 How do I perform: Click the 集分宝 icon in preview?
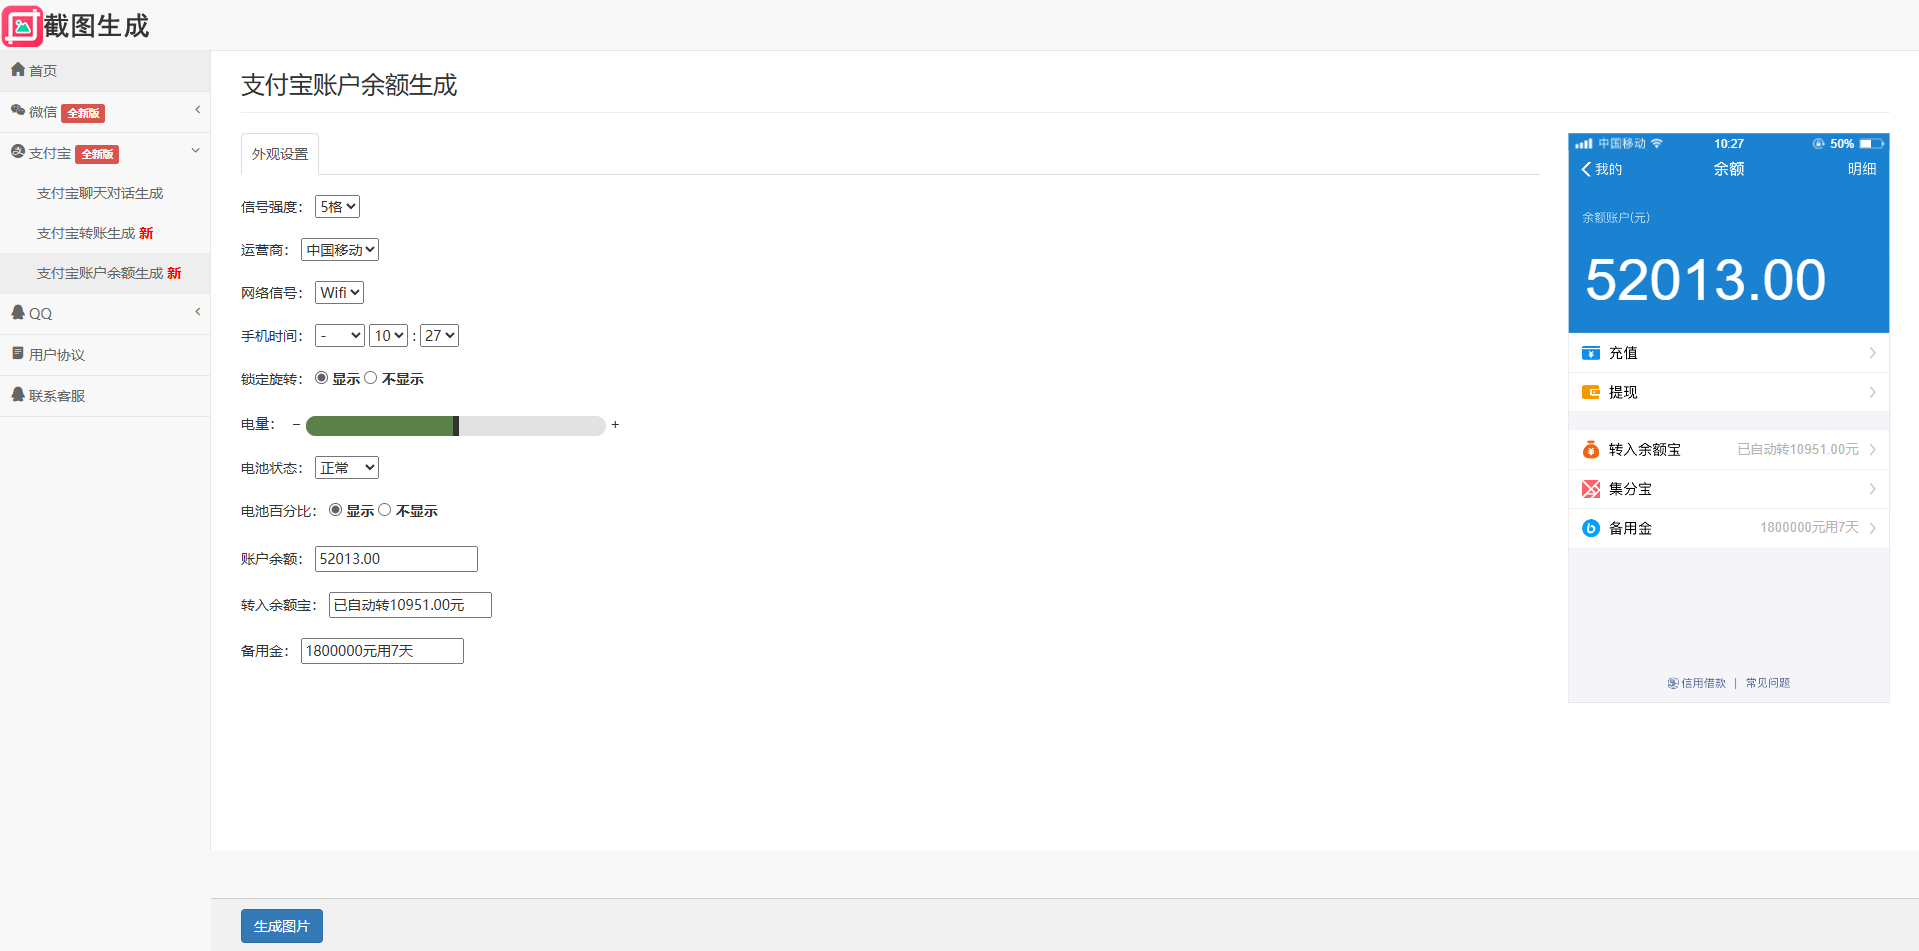pyautogui.click(x=1591, y=489)
